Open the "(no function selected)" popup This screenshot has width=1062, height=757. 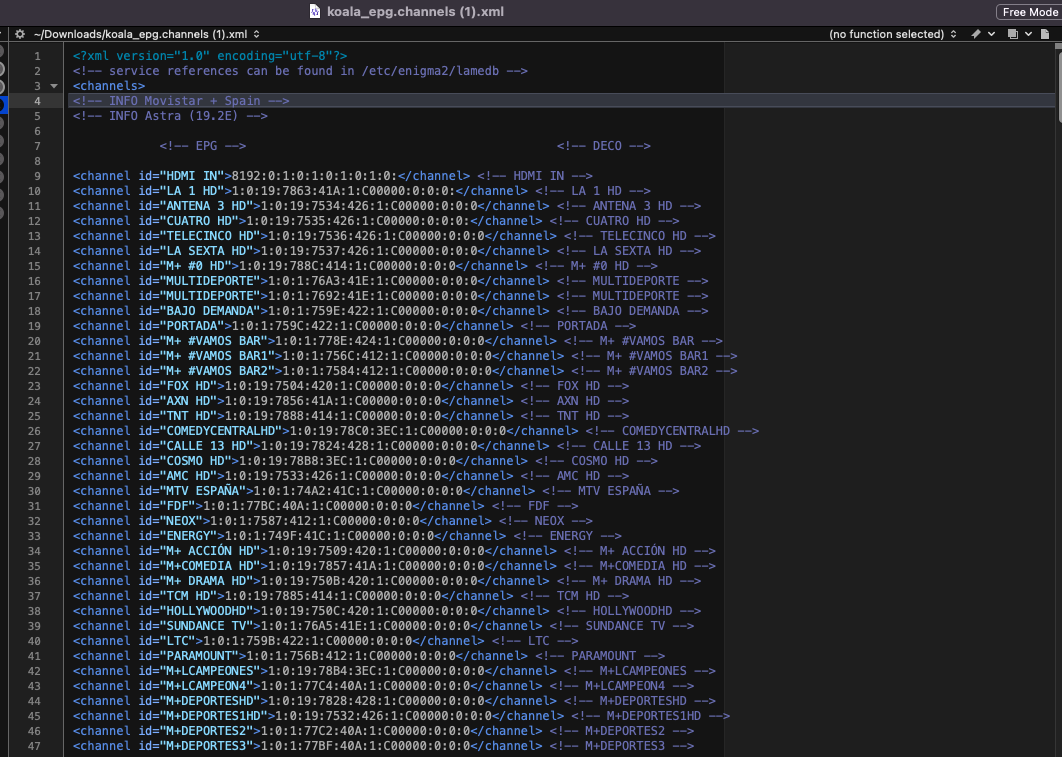coord(892,34)
